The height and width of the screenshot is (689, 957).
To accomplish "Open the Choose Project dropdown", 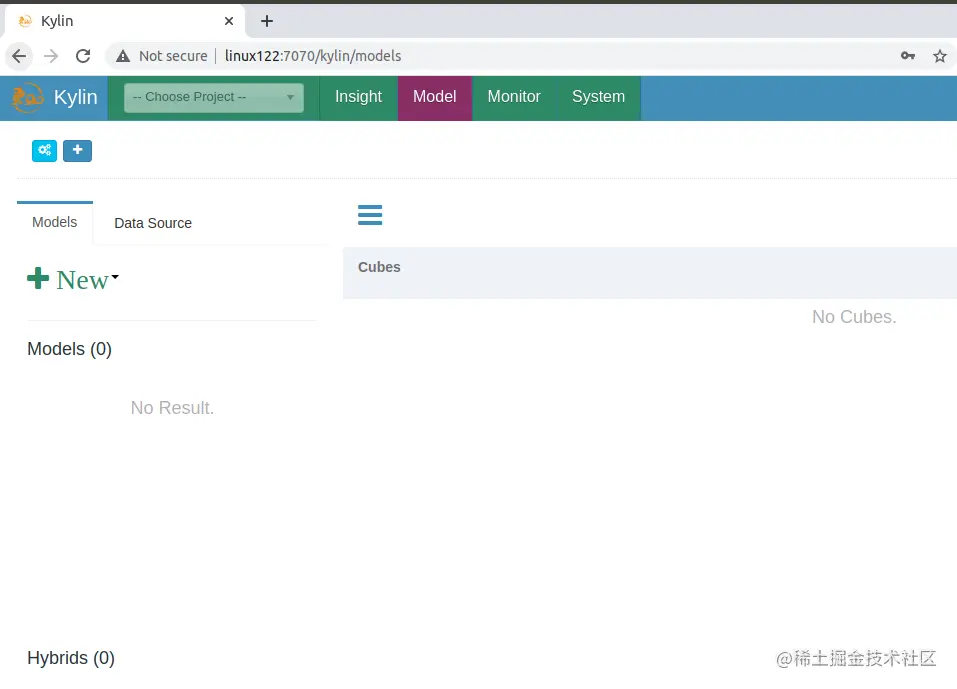I will click(214, 98).
